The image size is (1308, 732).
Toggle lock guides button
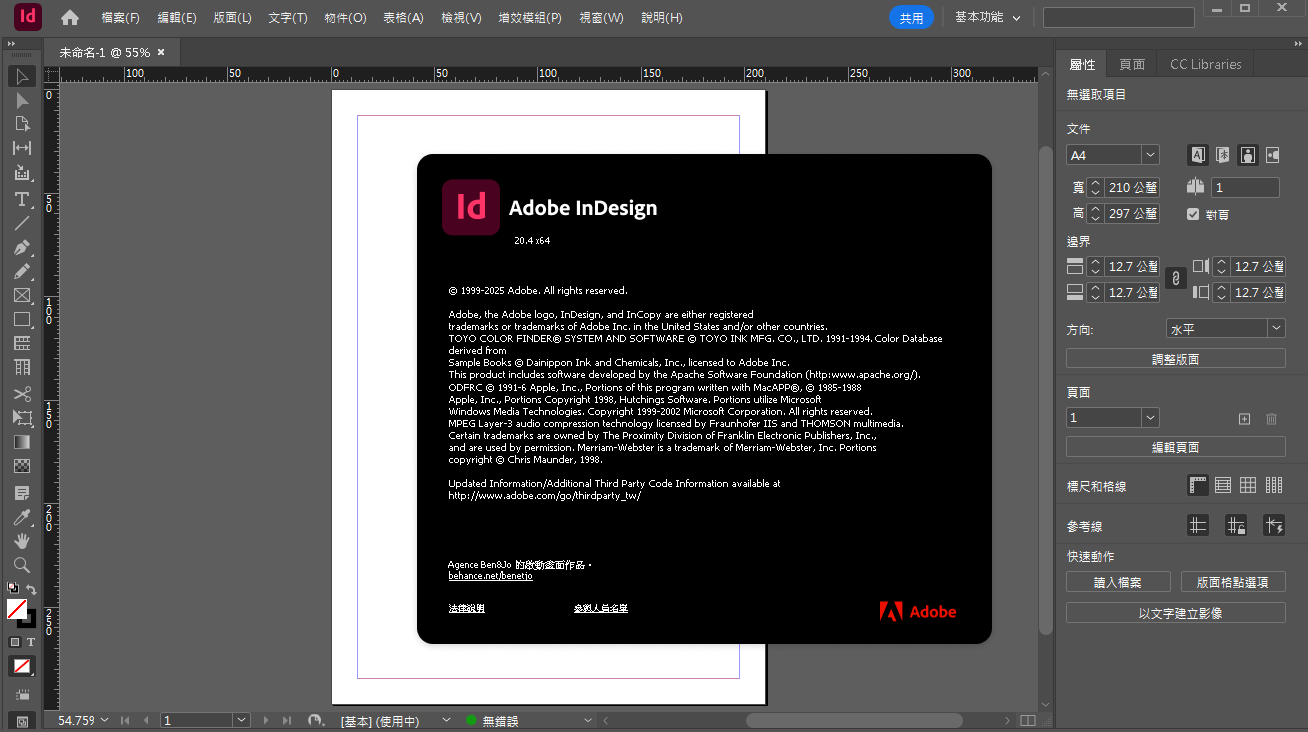[1236, 525]
